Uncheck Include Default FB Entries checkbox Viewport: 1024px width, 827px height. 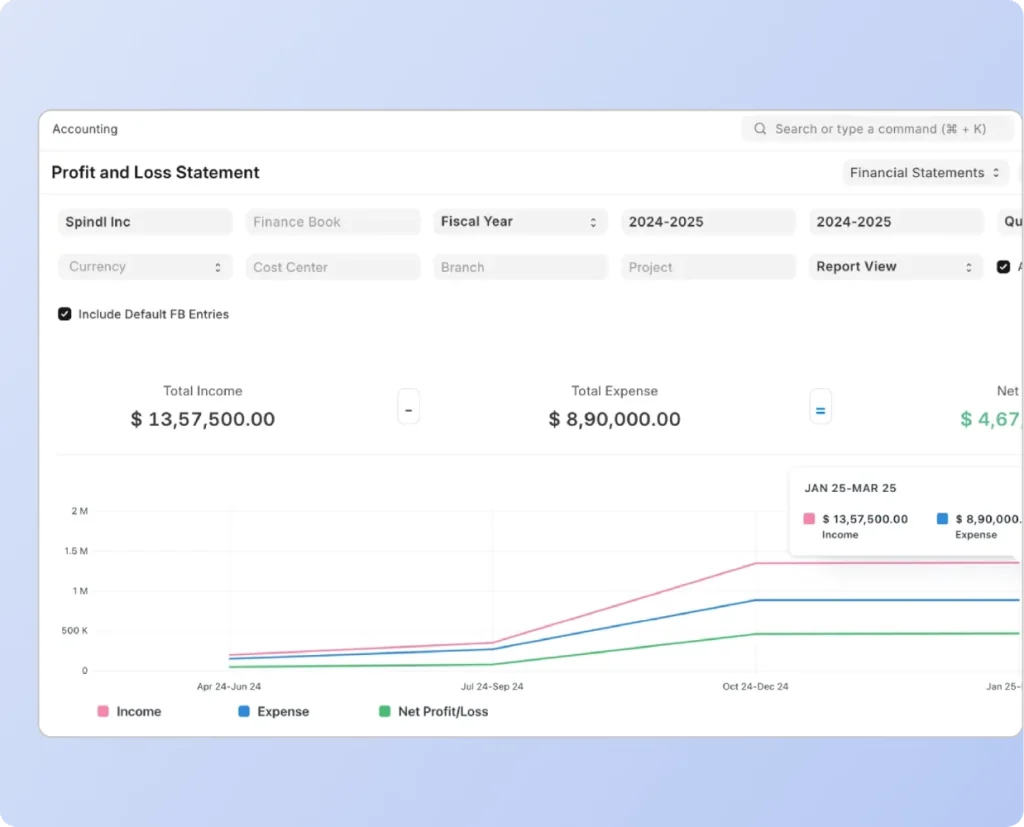pos(65,314)
